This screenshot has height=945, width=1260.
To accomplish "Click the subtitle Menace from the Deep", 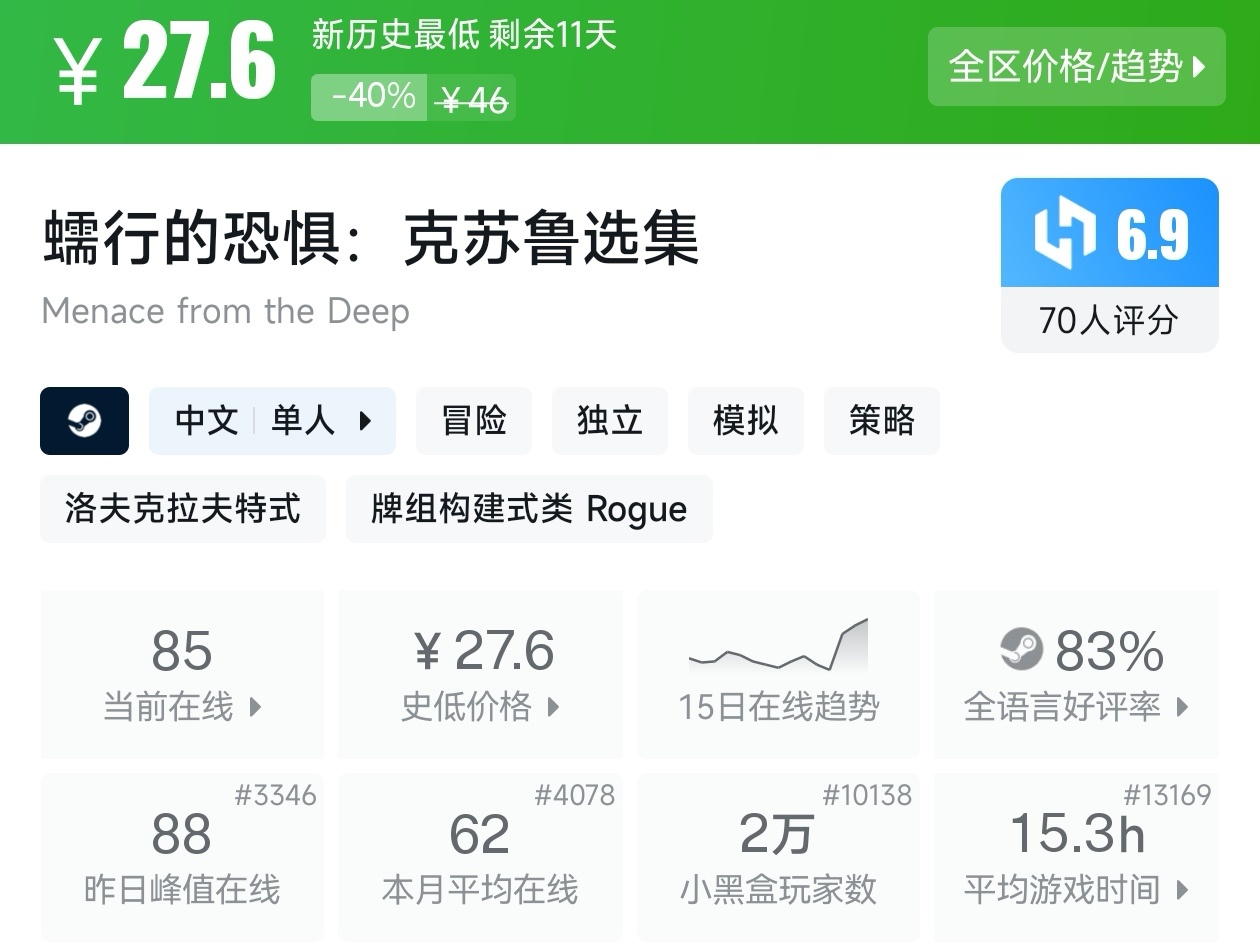I will click(x=226, y=311).
